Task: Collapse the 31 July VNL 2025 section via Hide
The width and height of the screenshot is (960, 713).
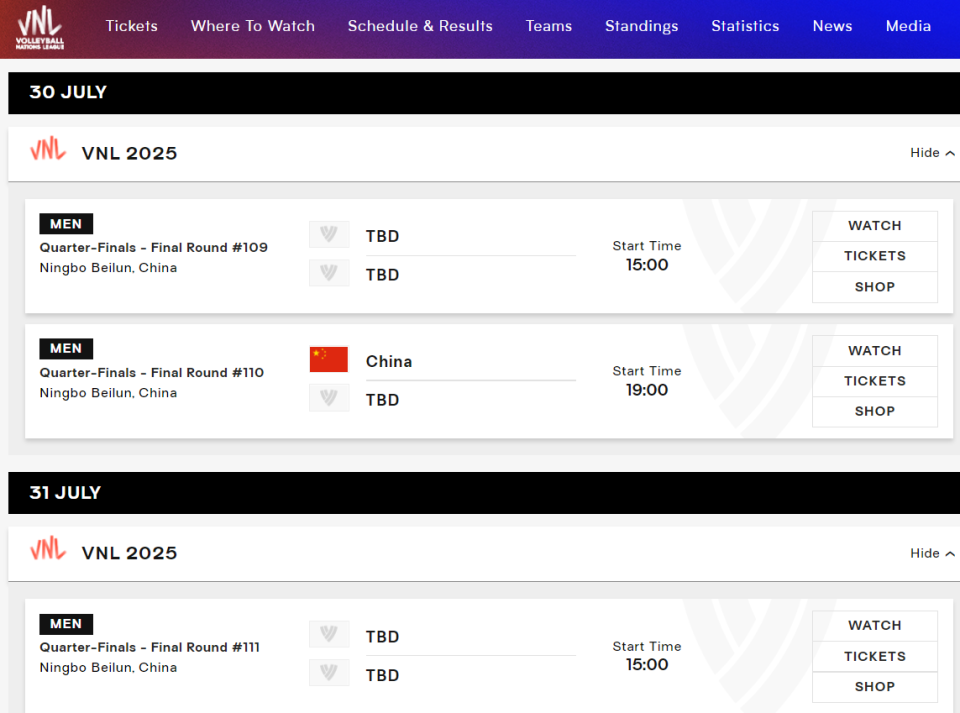Action: point(925,553)
